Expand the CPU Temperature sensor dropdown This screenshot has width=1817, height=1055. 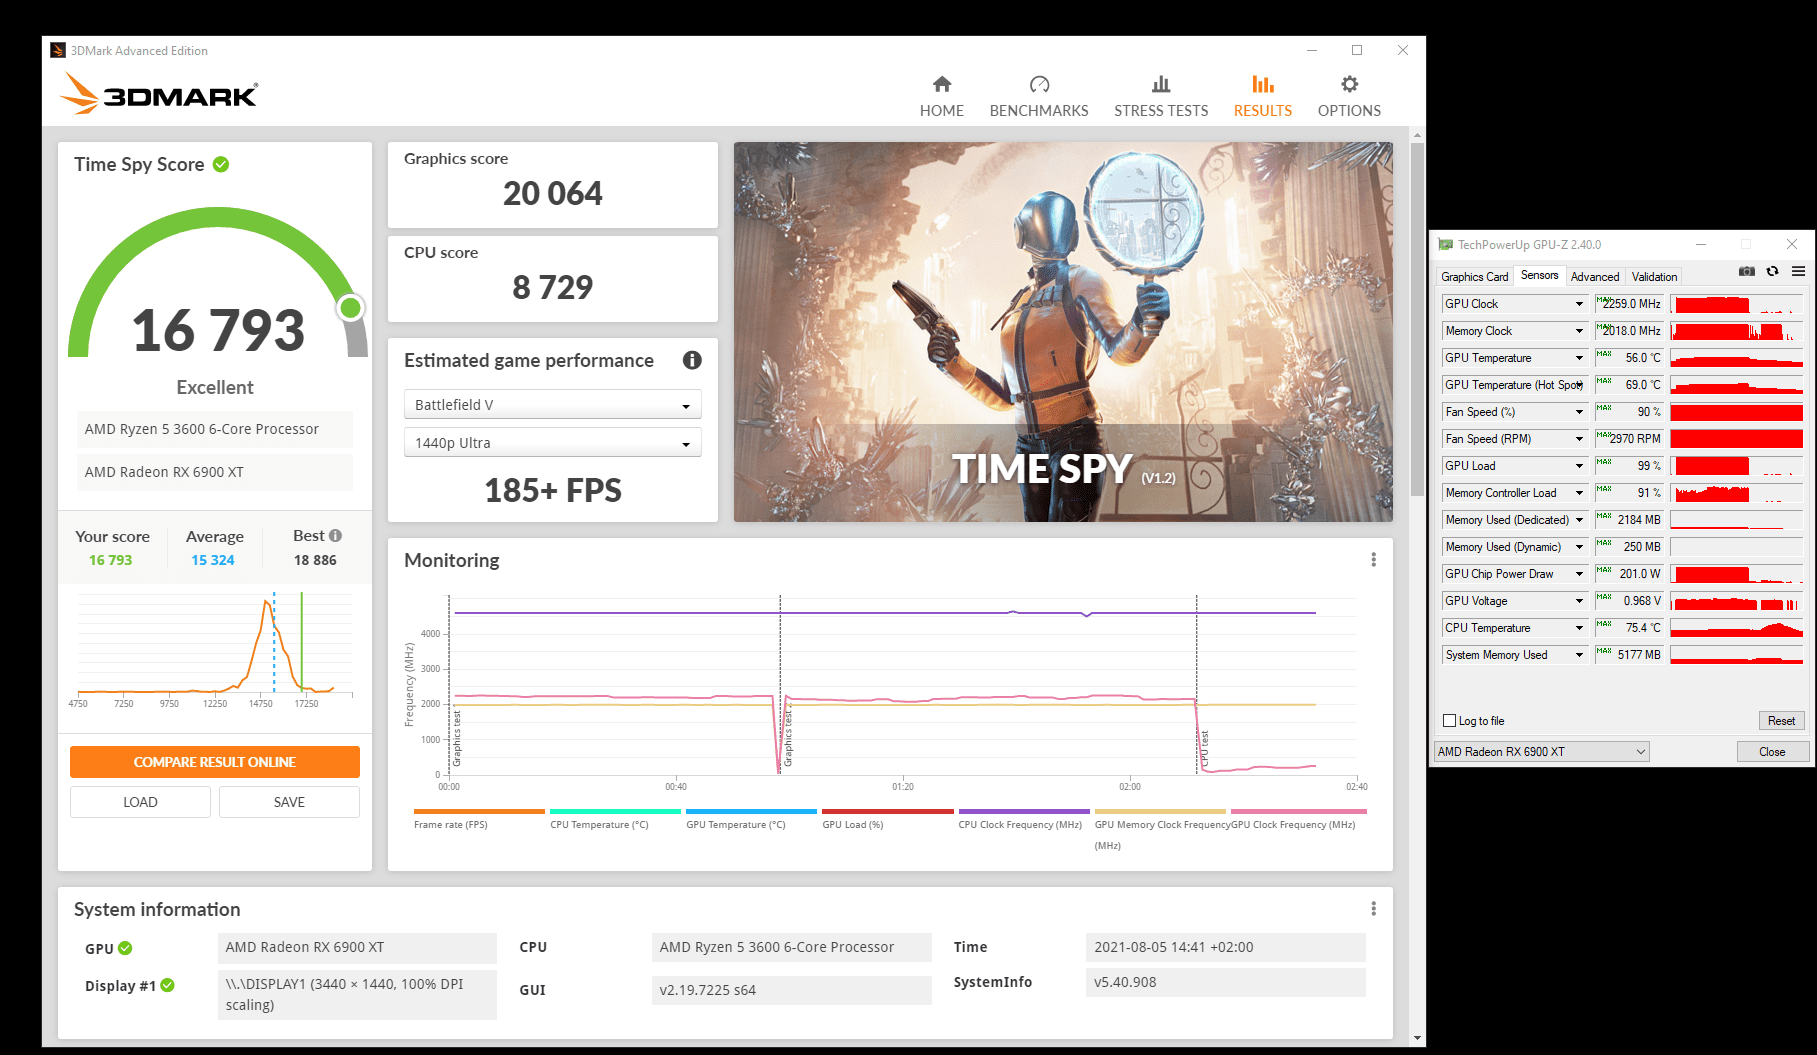coord(1579,628)
